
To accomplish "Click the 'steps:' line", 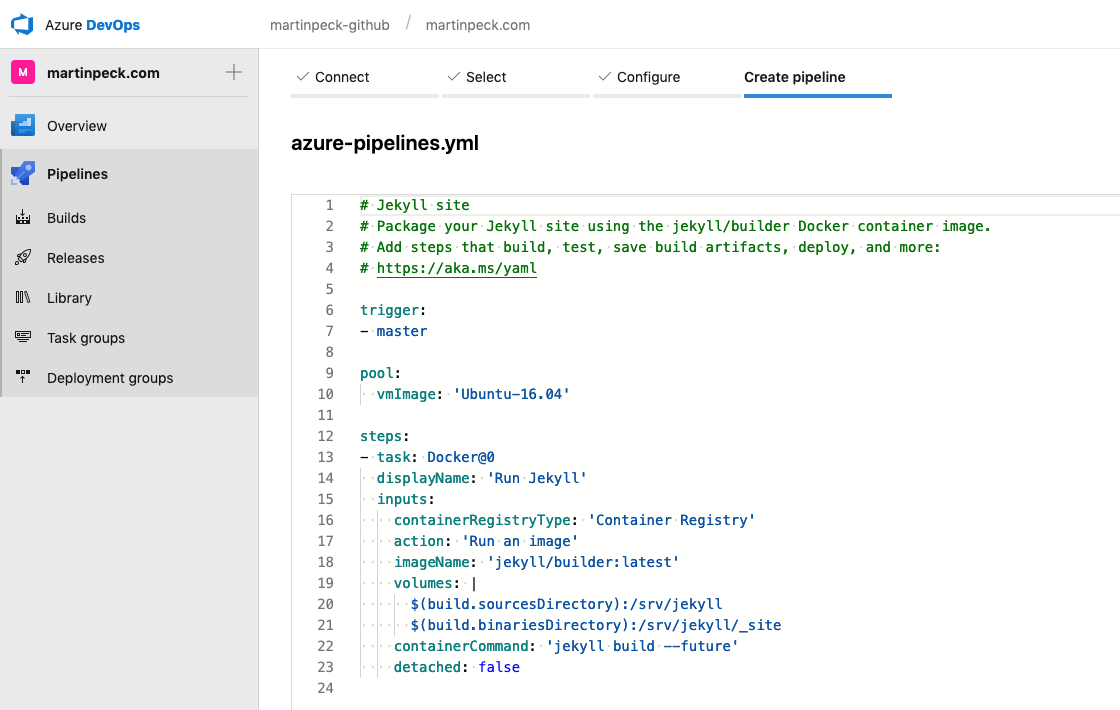I will point(384,436).
